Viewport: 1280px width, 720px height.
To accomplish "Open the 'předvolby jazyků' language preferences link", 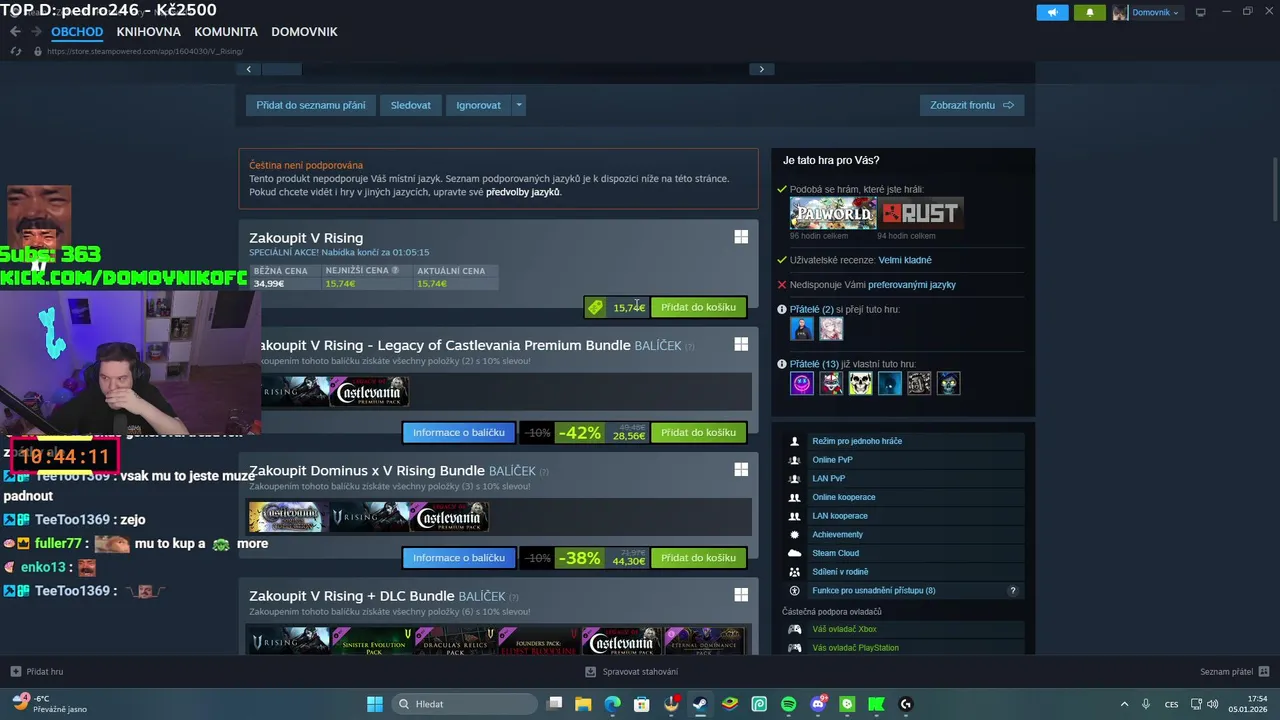I will [x=523, y=192].
